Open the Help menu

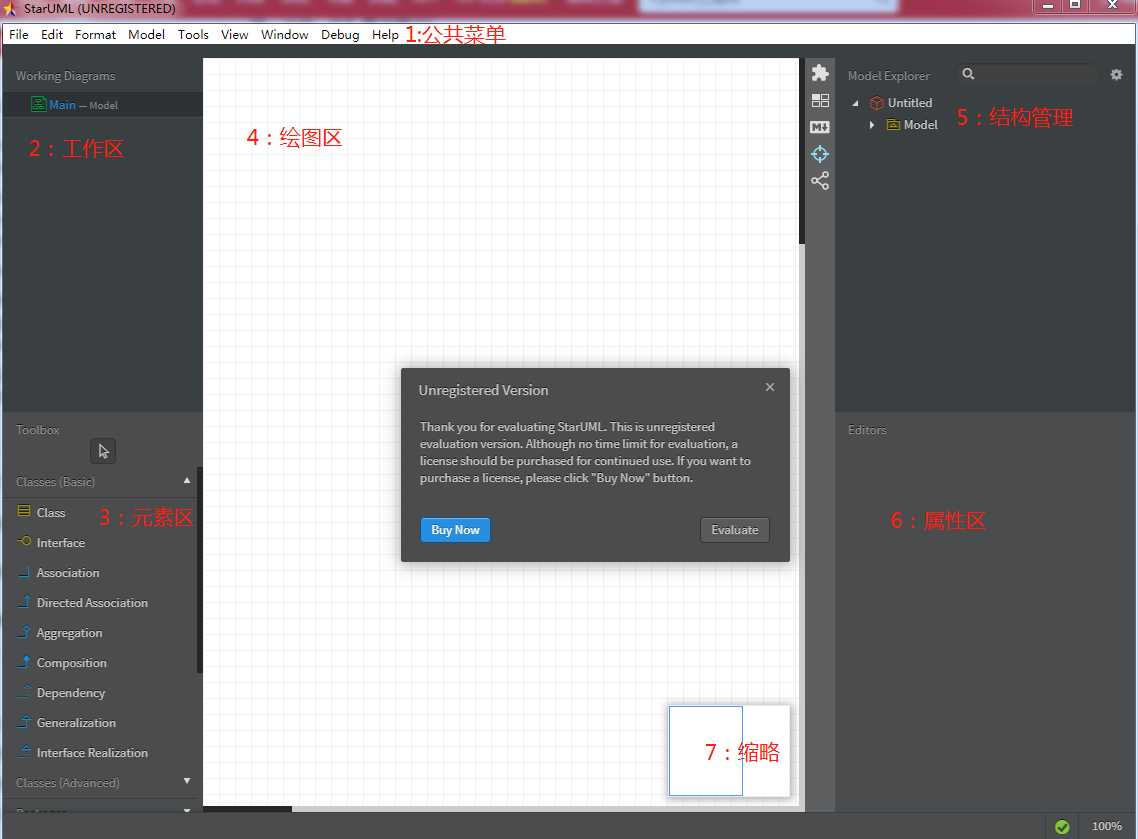tap(385, 34)
